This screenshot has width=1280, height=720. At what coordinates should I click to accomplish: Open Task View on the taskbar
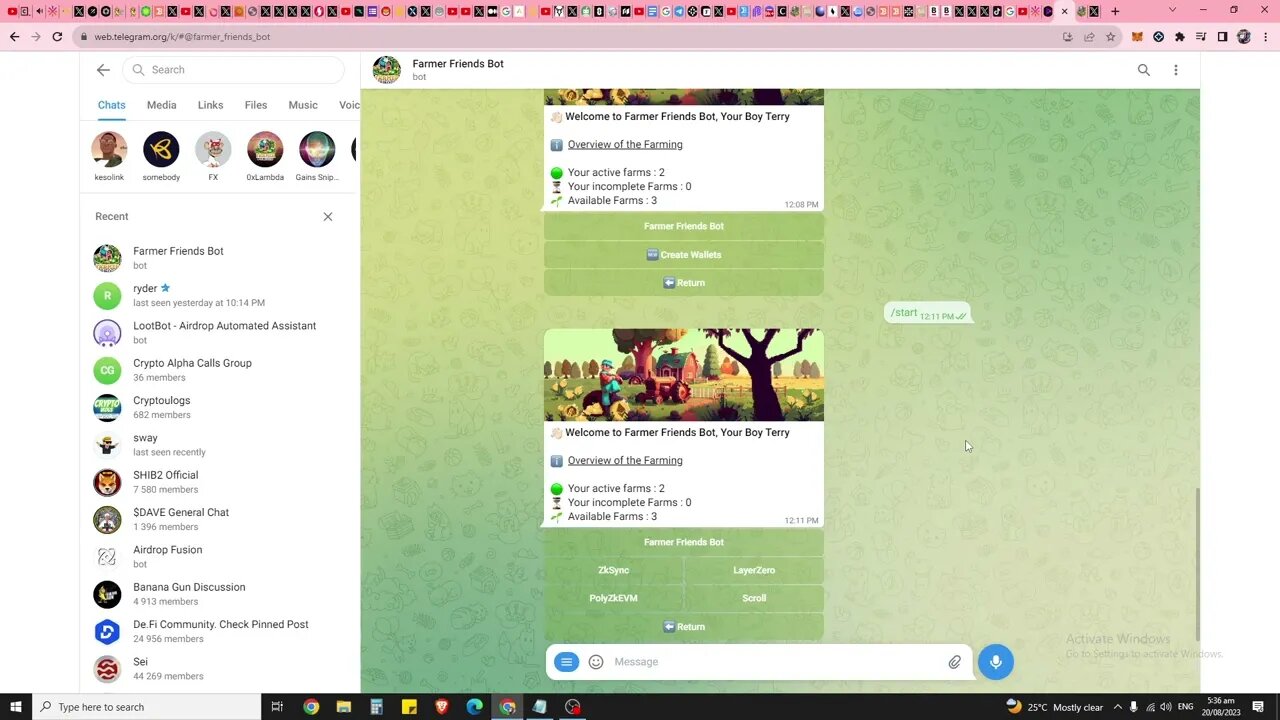pyautogui.click(x=277, y=707)
